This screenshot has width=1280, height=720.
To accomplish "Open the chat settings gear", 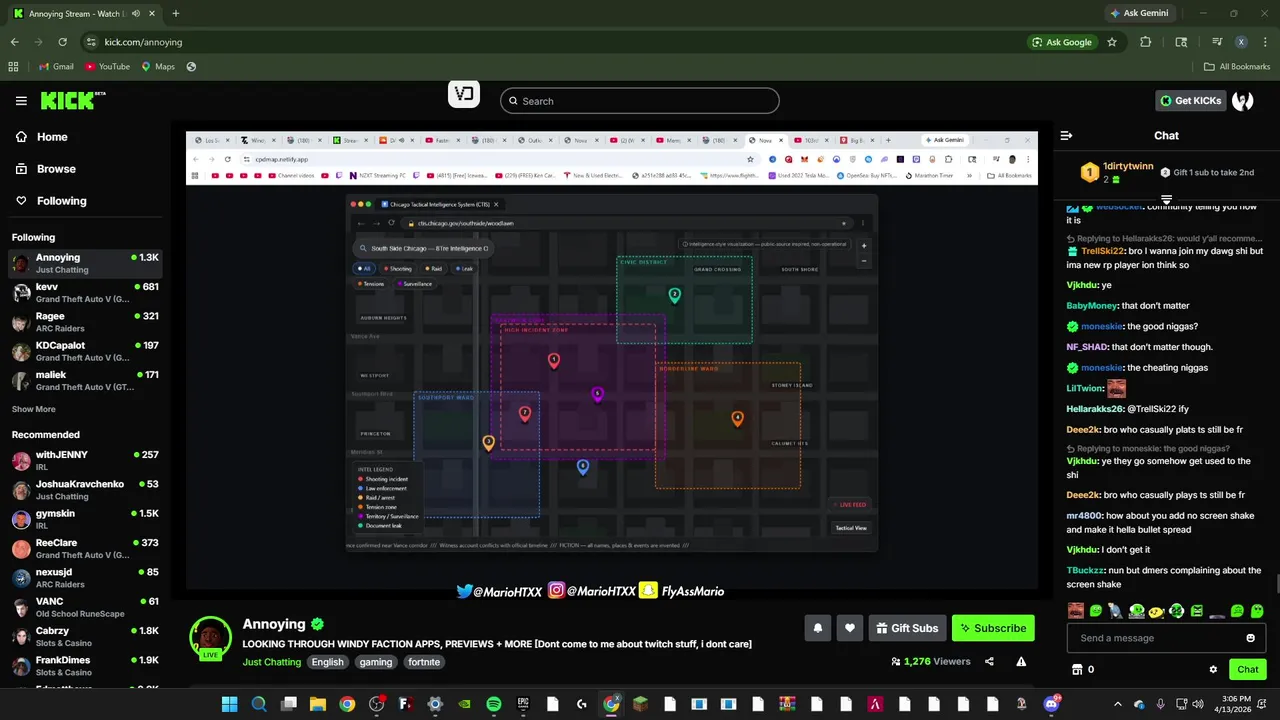I will pos(1213,669).
